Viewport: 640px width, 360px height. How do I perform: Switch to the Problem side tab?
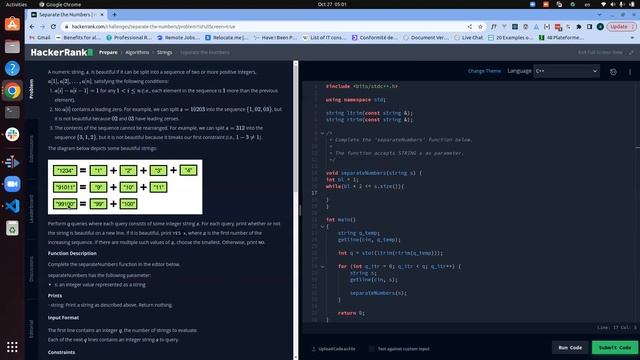[x=31, y=89]
